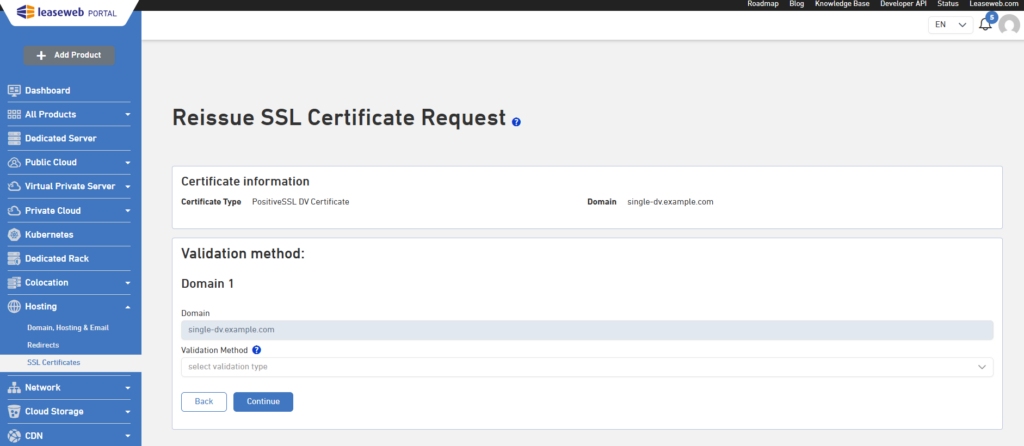Click the Leaseweb Portal logo
The height and width of the screenshot is (446, 1024).
tap(66, 12)
